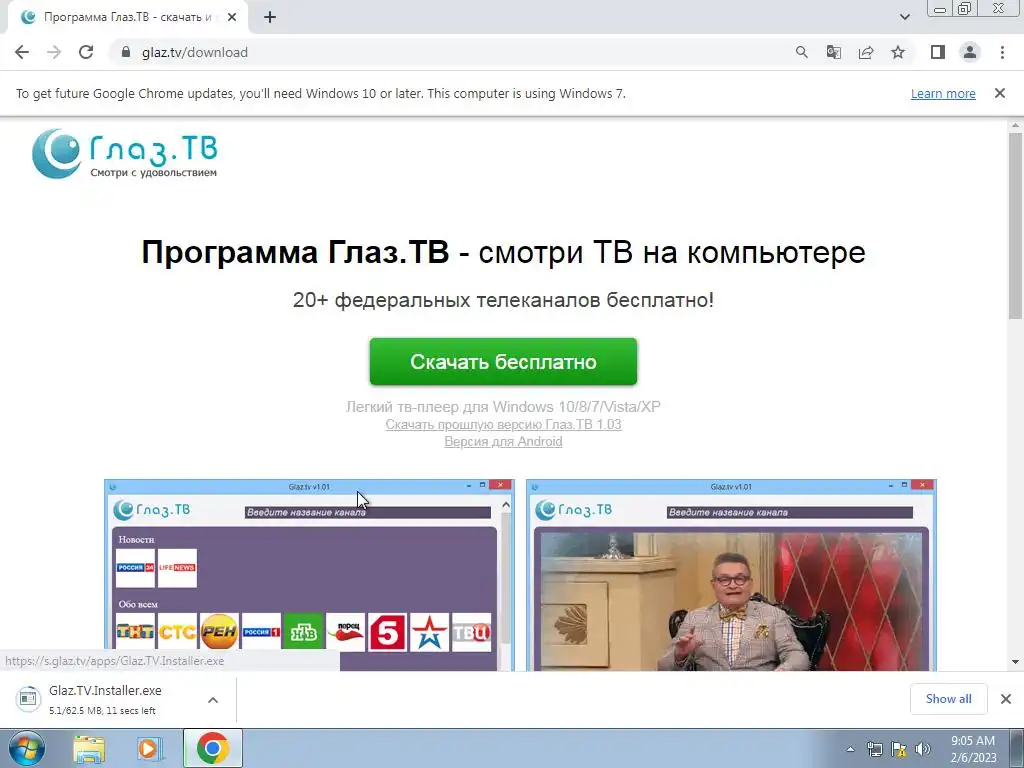The image size is (1024, 768).
Task: Click the Show all downloads button
Action: 948,699
